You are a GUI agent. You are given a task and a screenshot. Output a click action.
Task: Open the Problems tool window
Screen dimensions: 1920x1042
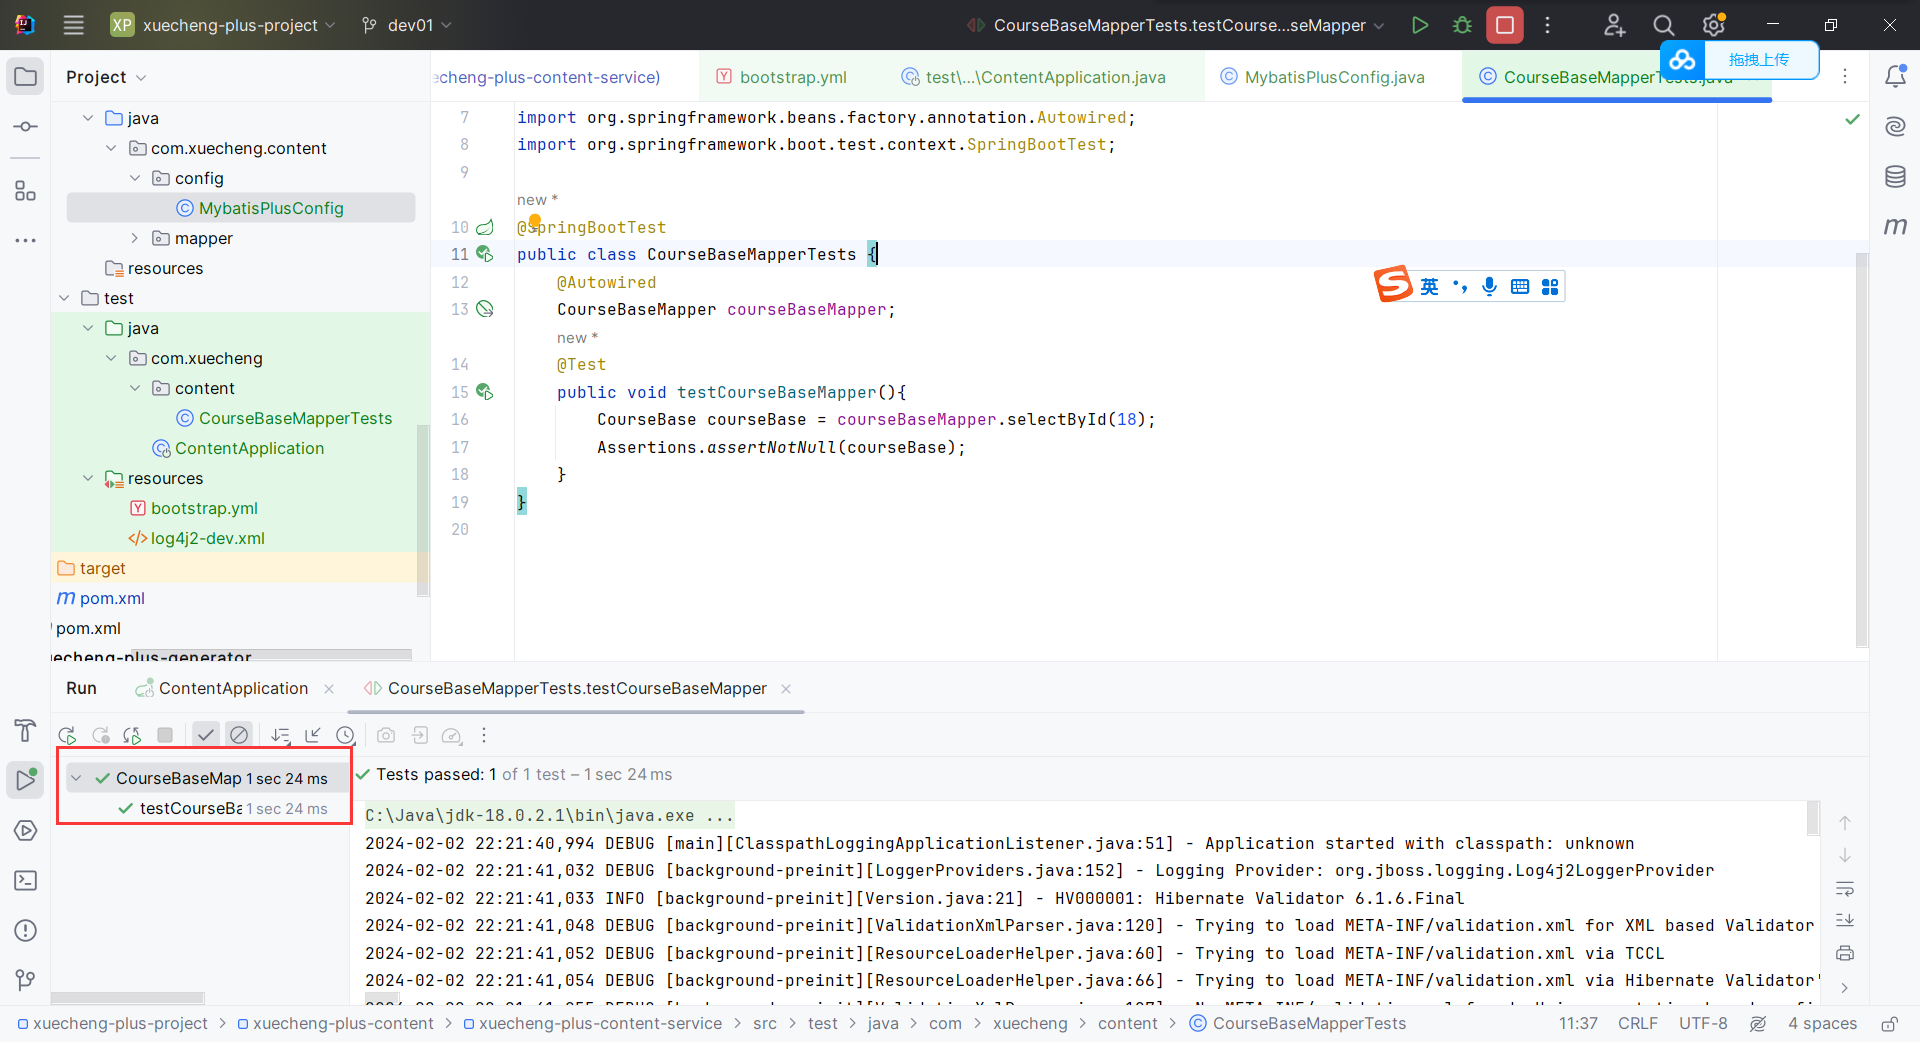(x=26, y=931)
